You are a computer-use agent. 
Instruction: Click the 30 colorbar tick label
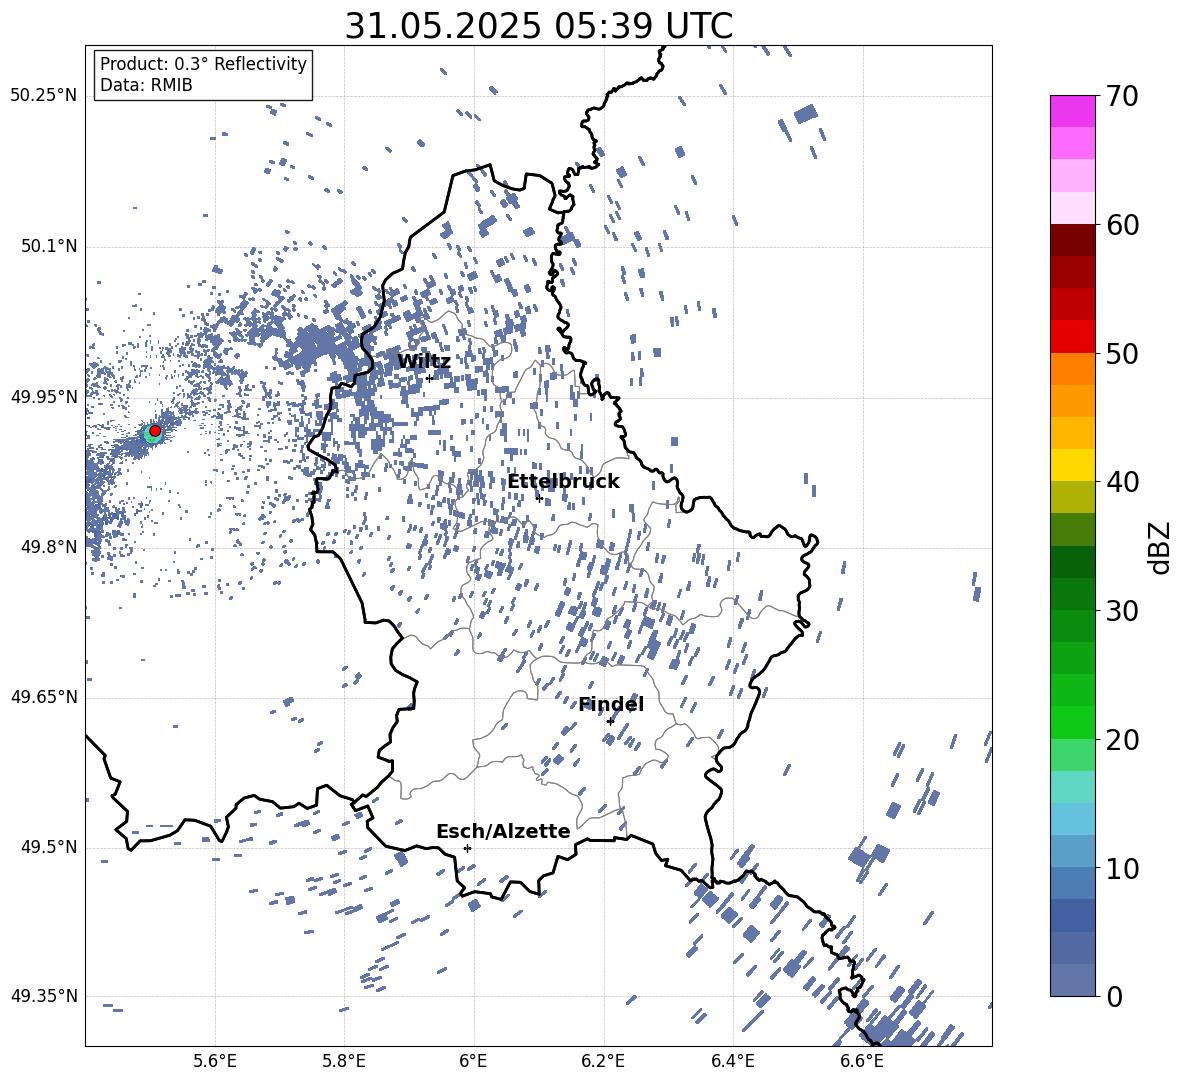[1122, 611]
